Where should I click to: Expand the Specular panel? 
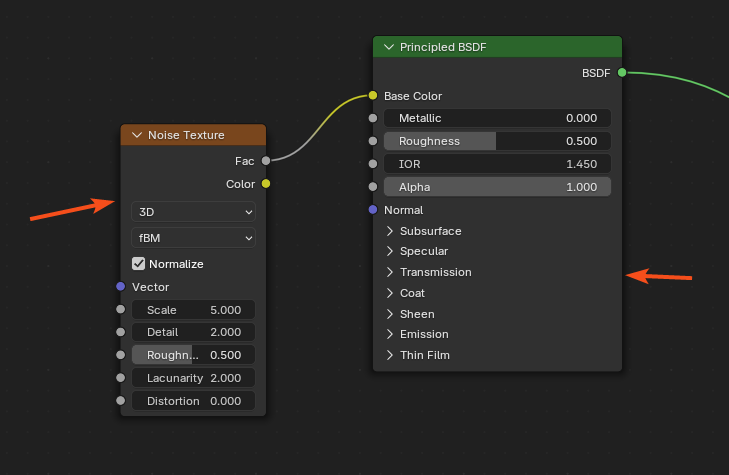390,251
